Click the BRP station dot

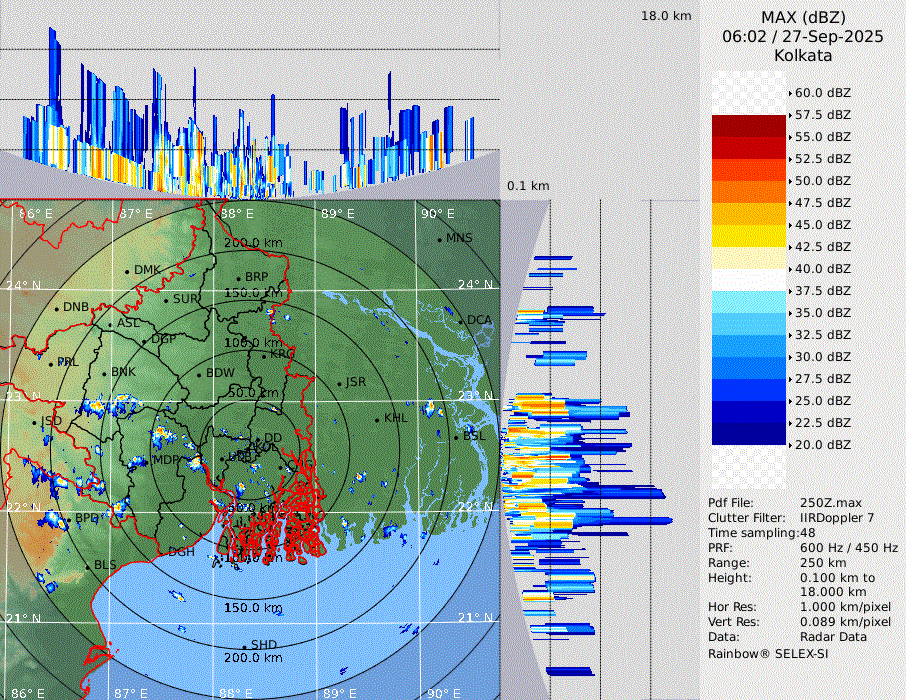pos(238,278)
